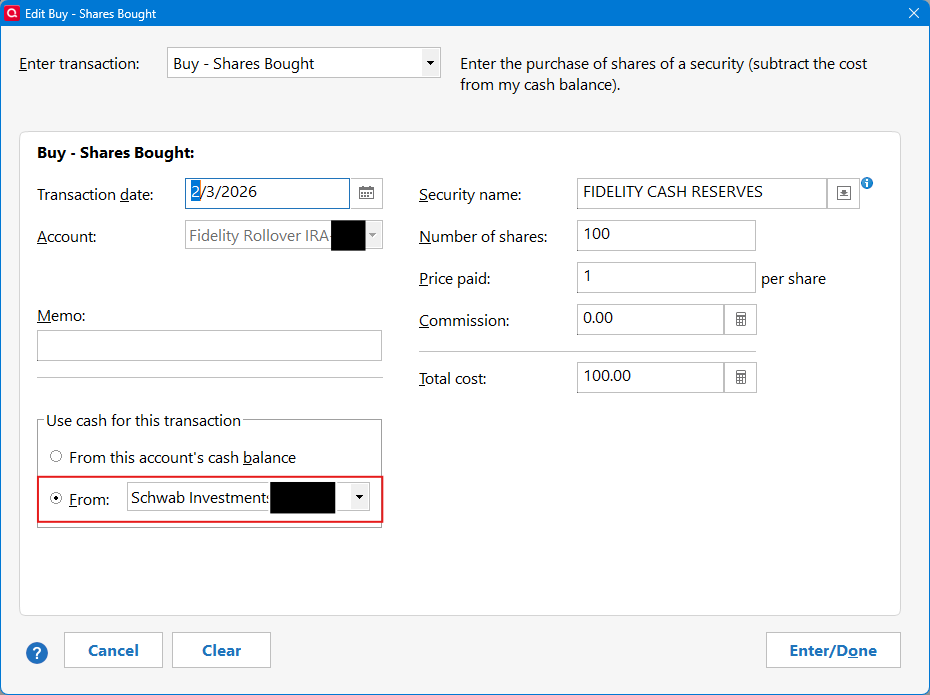Expand the Enter transaction type dropdown
The image size is (930, 695).
tap(430, 63)
